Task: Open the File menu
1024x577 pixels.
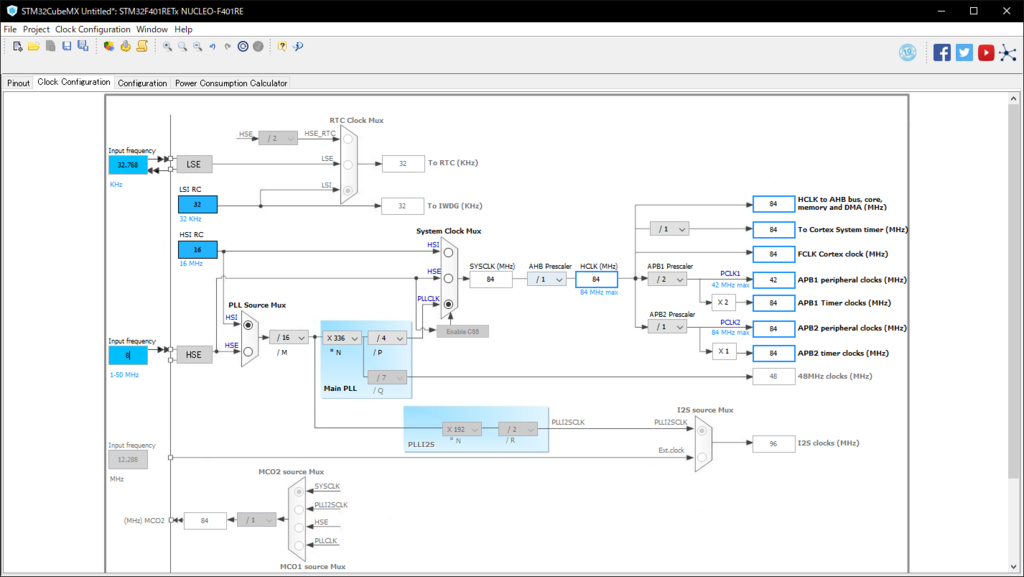Action: 10,29
